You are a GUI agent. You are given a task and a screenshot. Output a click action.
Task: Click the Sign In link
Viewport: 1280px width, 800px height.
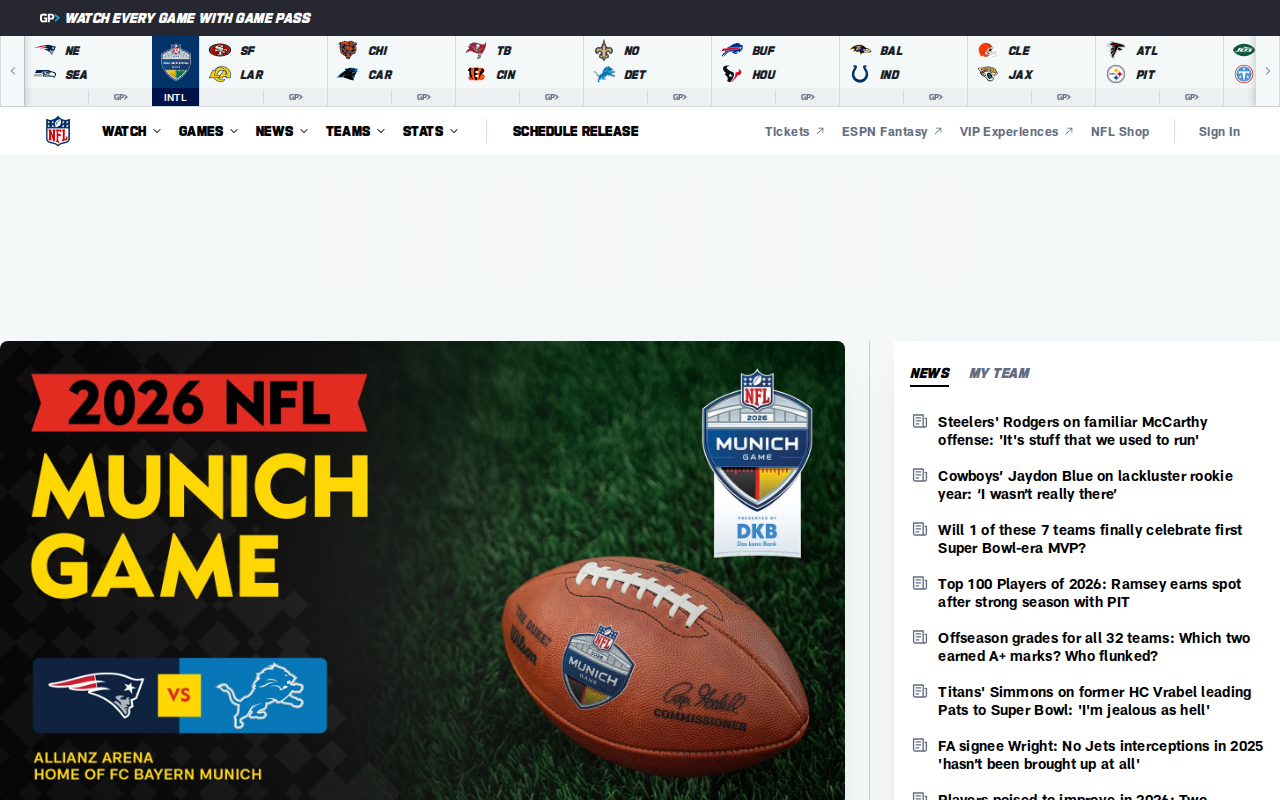pyautogui.click(x=1219, y=131)
